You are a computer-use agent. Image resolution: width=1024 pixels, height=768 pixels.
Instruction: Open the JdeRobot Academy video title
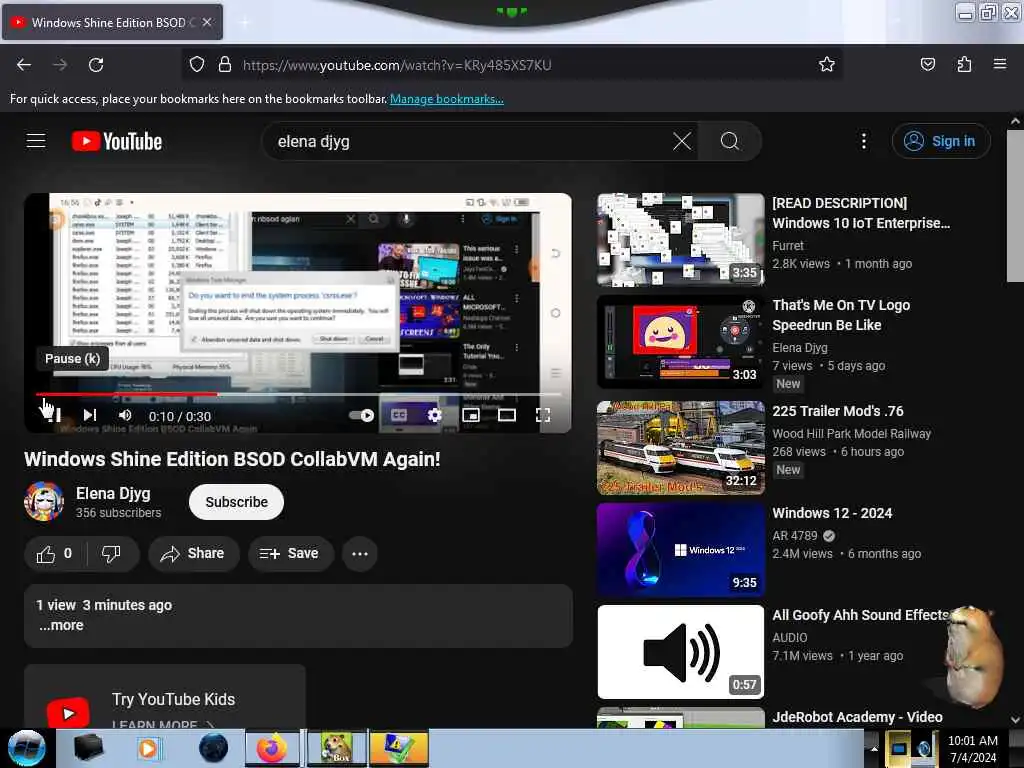[x=857, y=717]
